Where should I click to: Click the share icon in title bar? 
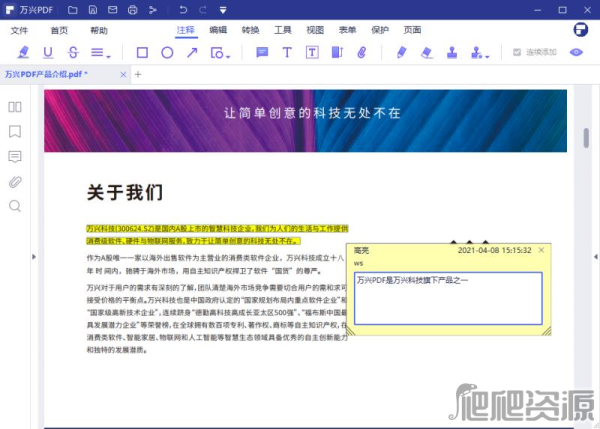153,10
